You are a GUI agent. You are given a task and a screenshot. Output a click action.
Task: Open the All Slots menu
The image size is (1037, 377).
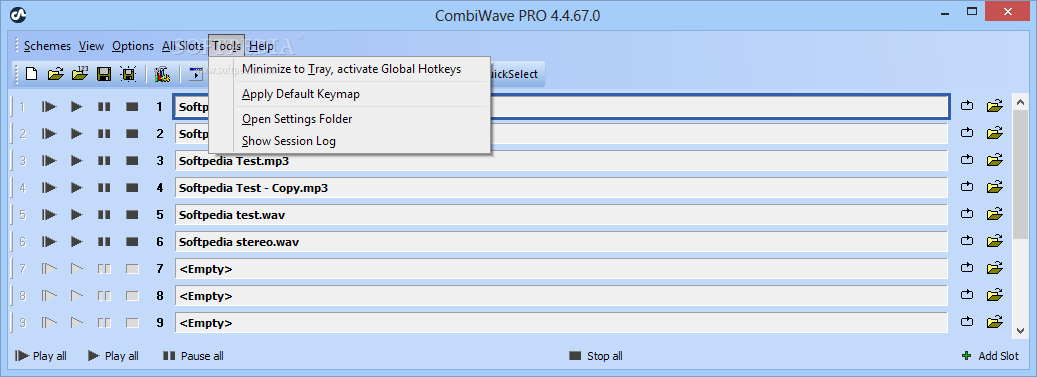183,46
